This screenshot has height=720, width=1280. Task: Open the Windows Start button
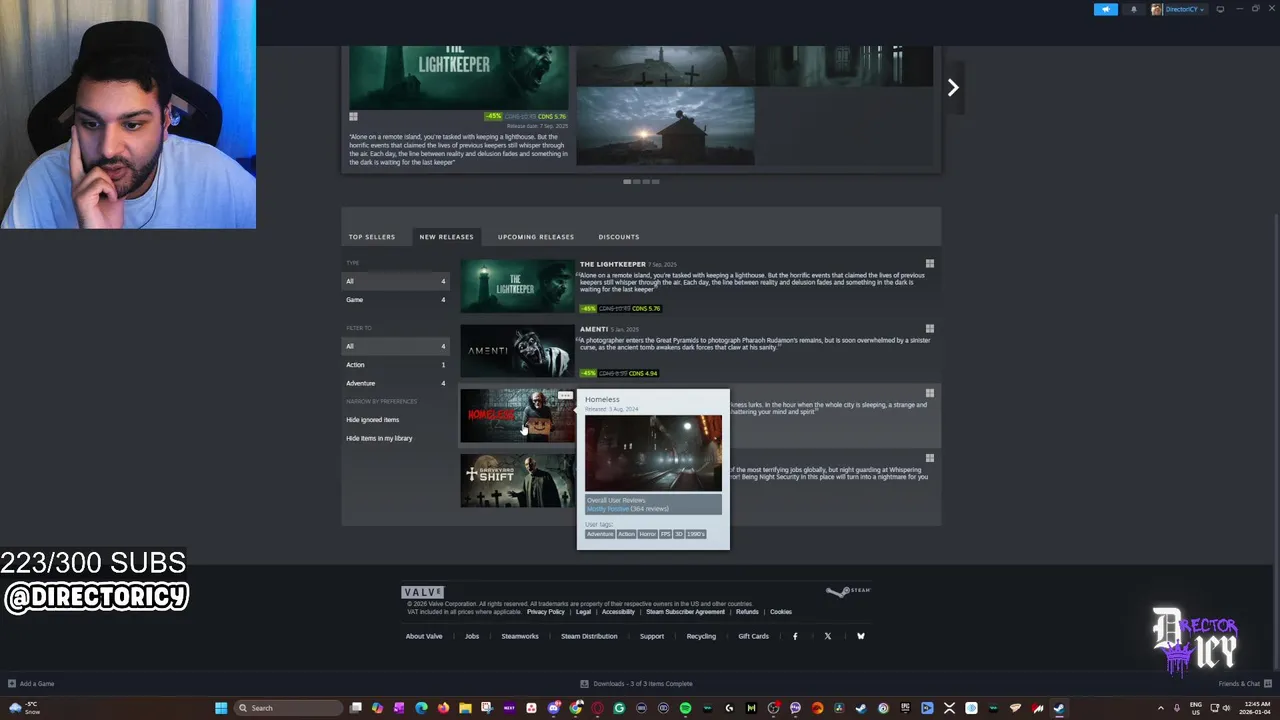(221, 708)
